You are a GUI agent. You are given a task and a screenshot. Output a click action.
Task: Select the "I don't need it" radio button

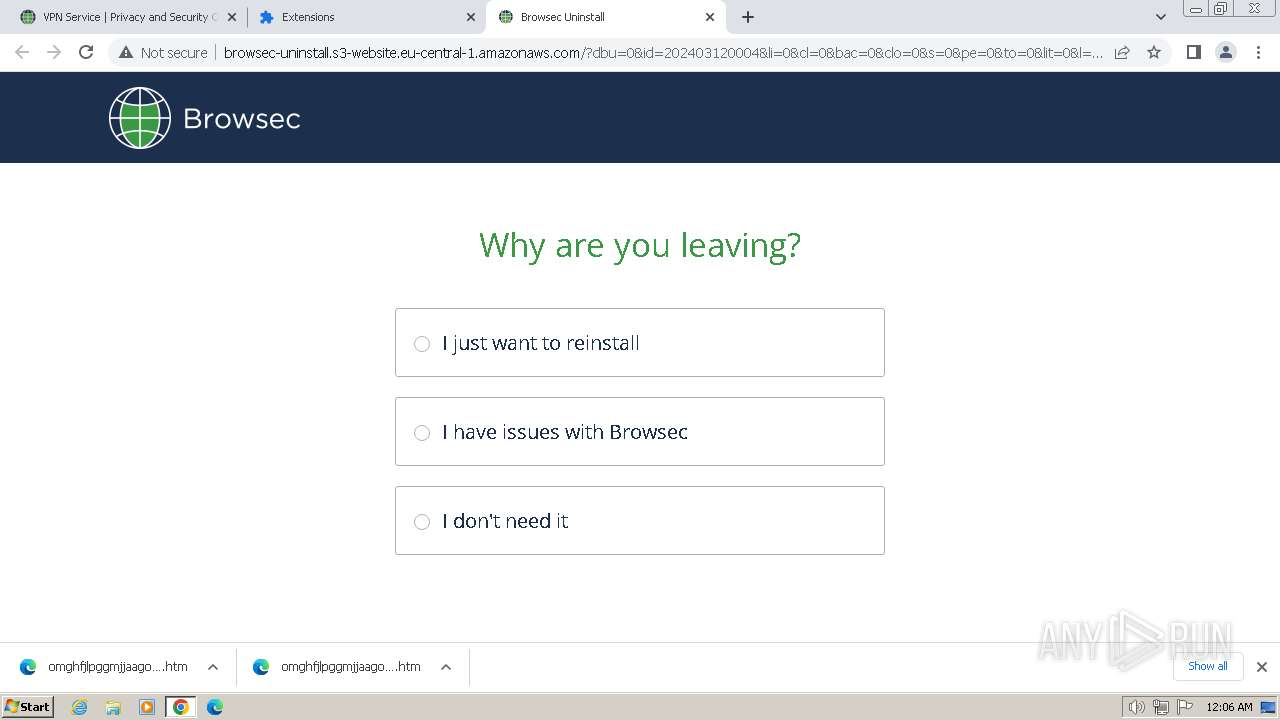pyautogui.click(x=422, y=521)
